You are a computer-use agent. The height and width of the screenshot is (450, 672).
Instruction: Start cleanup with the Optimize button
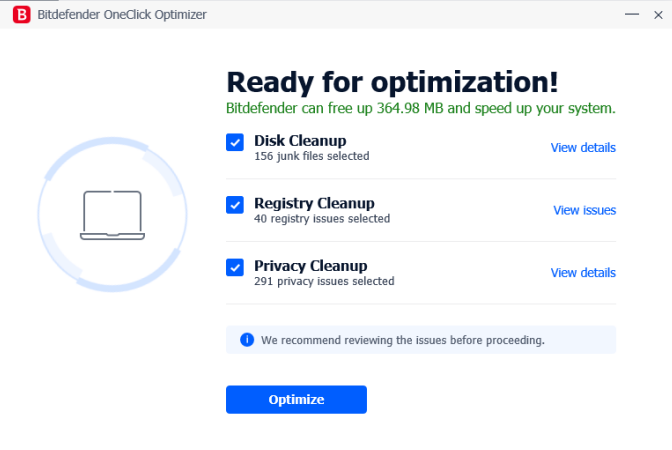[x=296, y=399]
